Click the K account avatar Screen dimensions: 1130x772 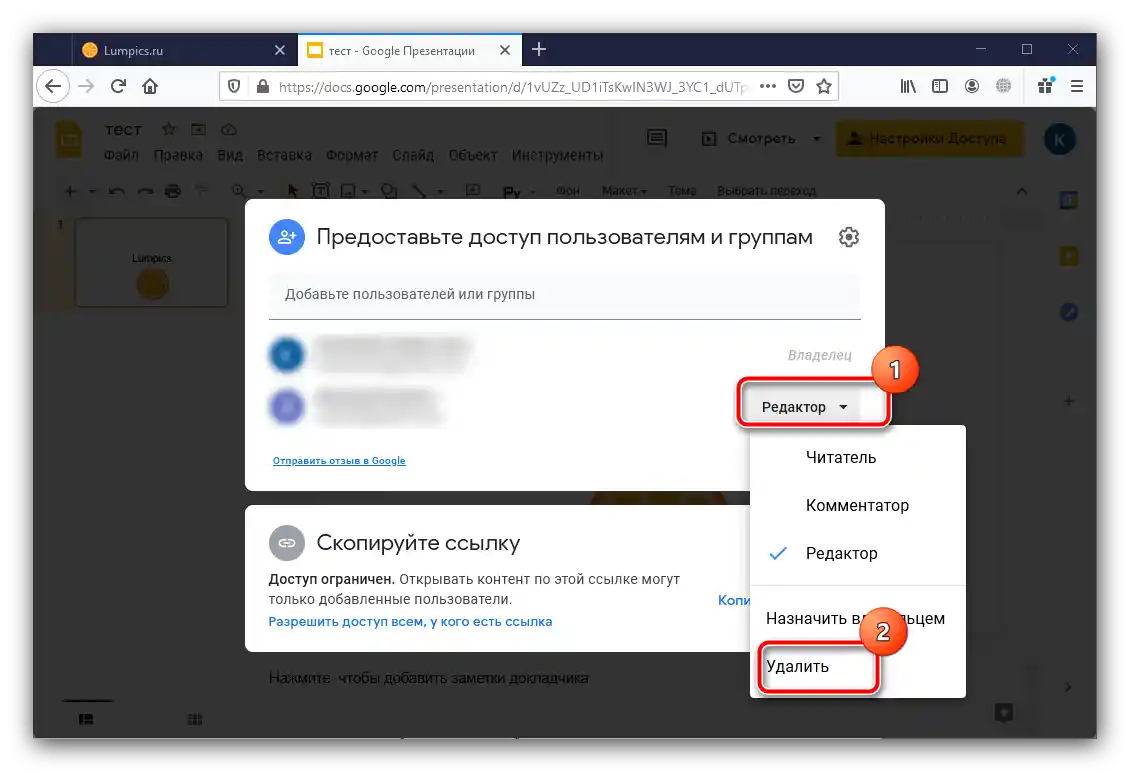tap(1059, 139)
